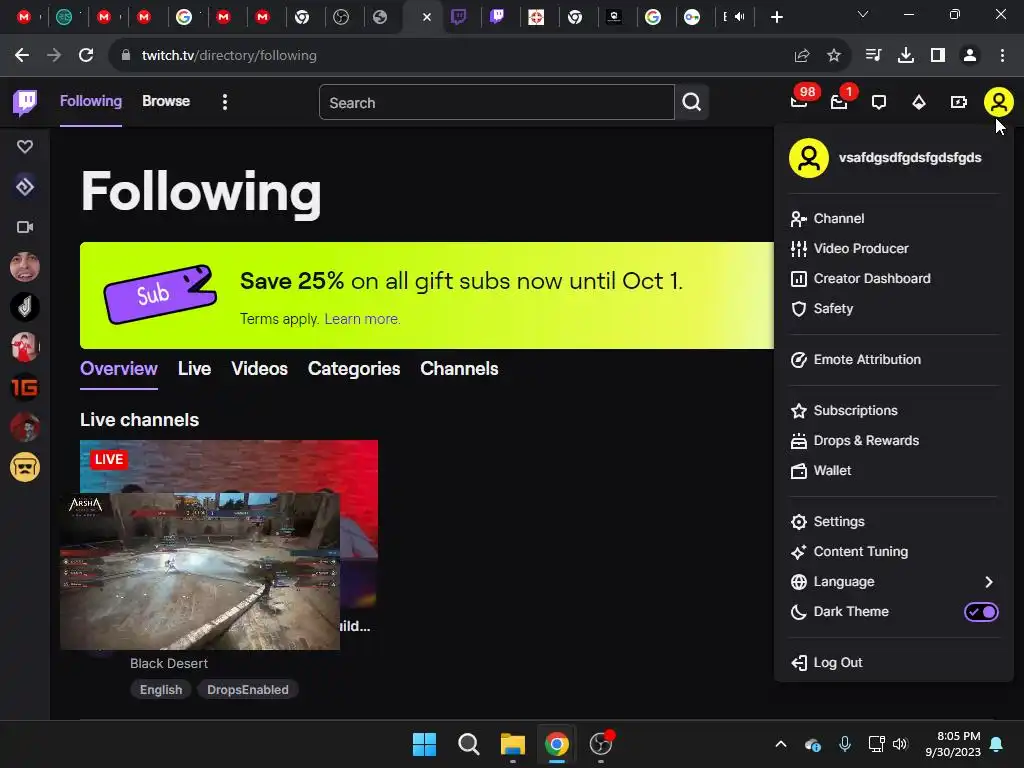Open the first face avatar channel in sidebar
This screenshot has height=768, width=1024.
coord(25,266)
